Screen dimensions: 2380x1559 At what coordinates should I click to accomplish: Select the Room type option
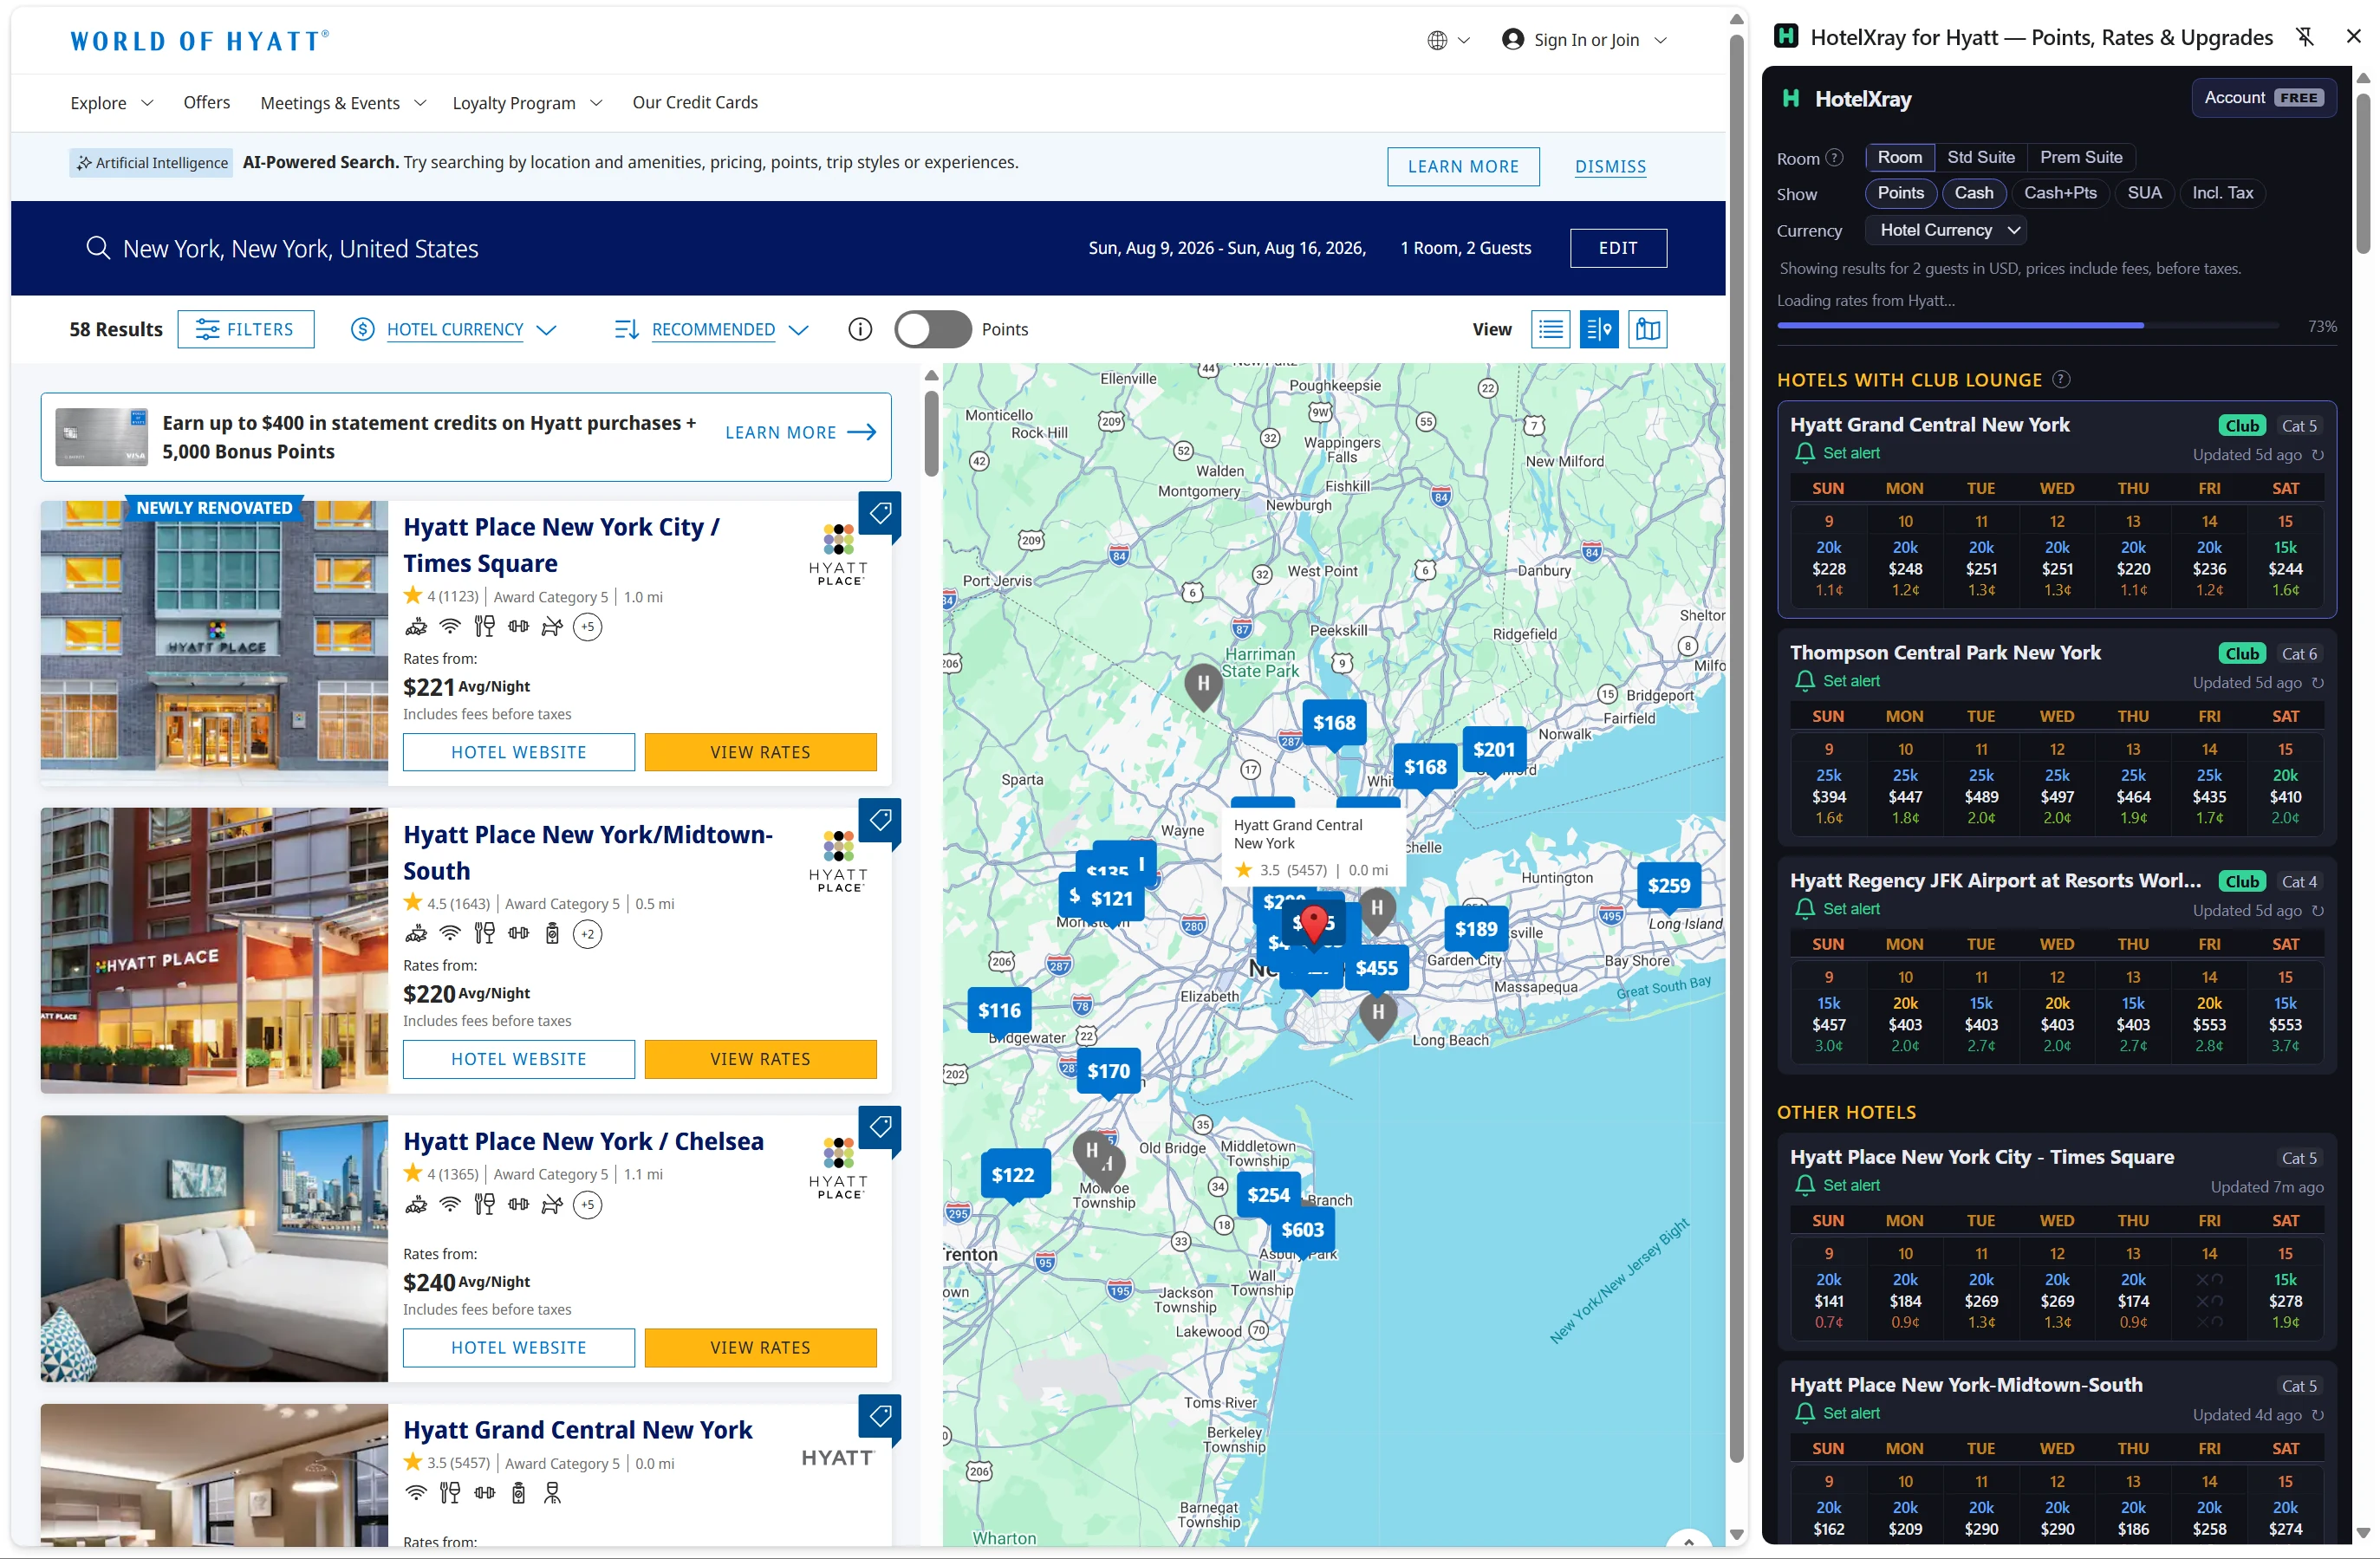pos(1899,157)
